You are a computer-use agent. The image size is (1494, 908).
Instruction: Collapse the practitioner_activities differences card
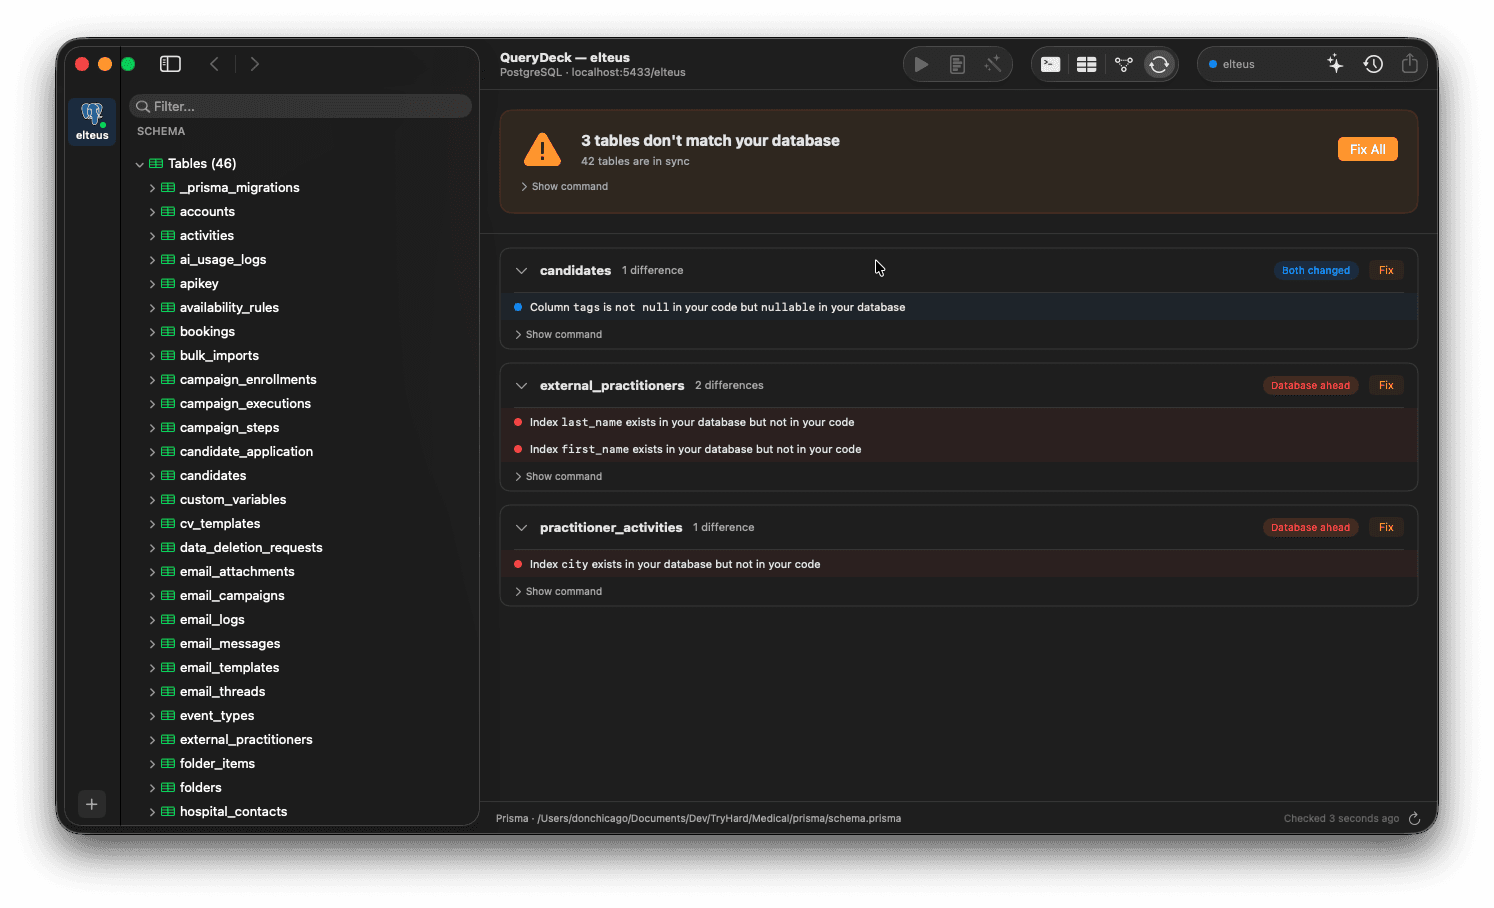tap(521, 528)
